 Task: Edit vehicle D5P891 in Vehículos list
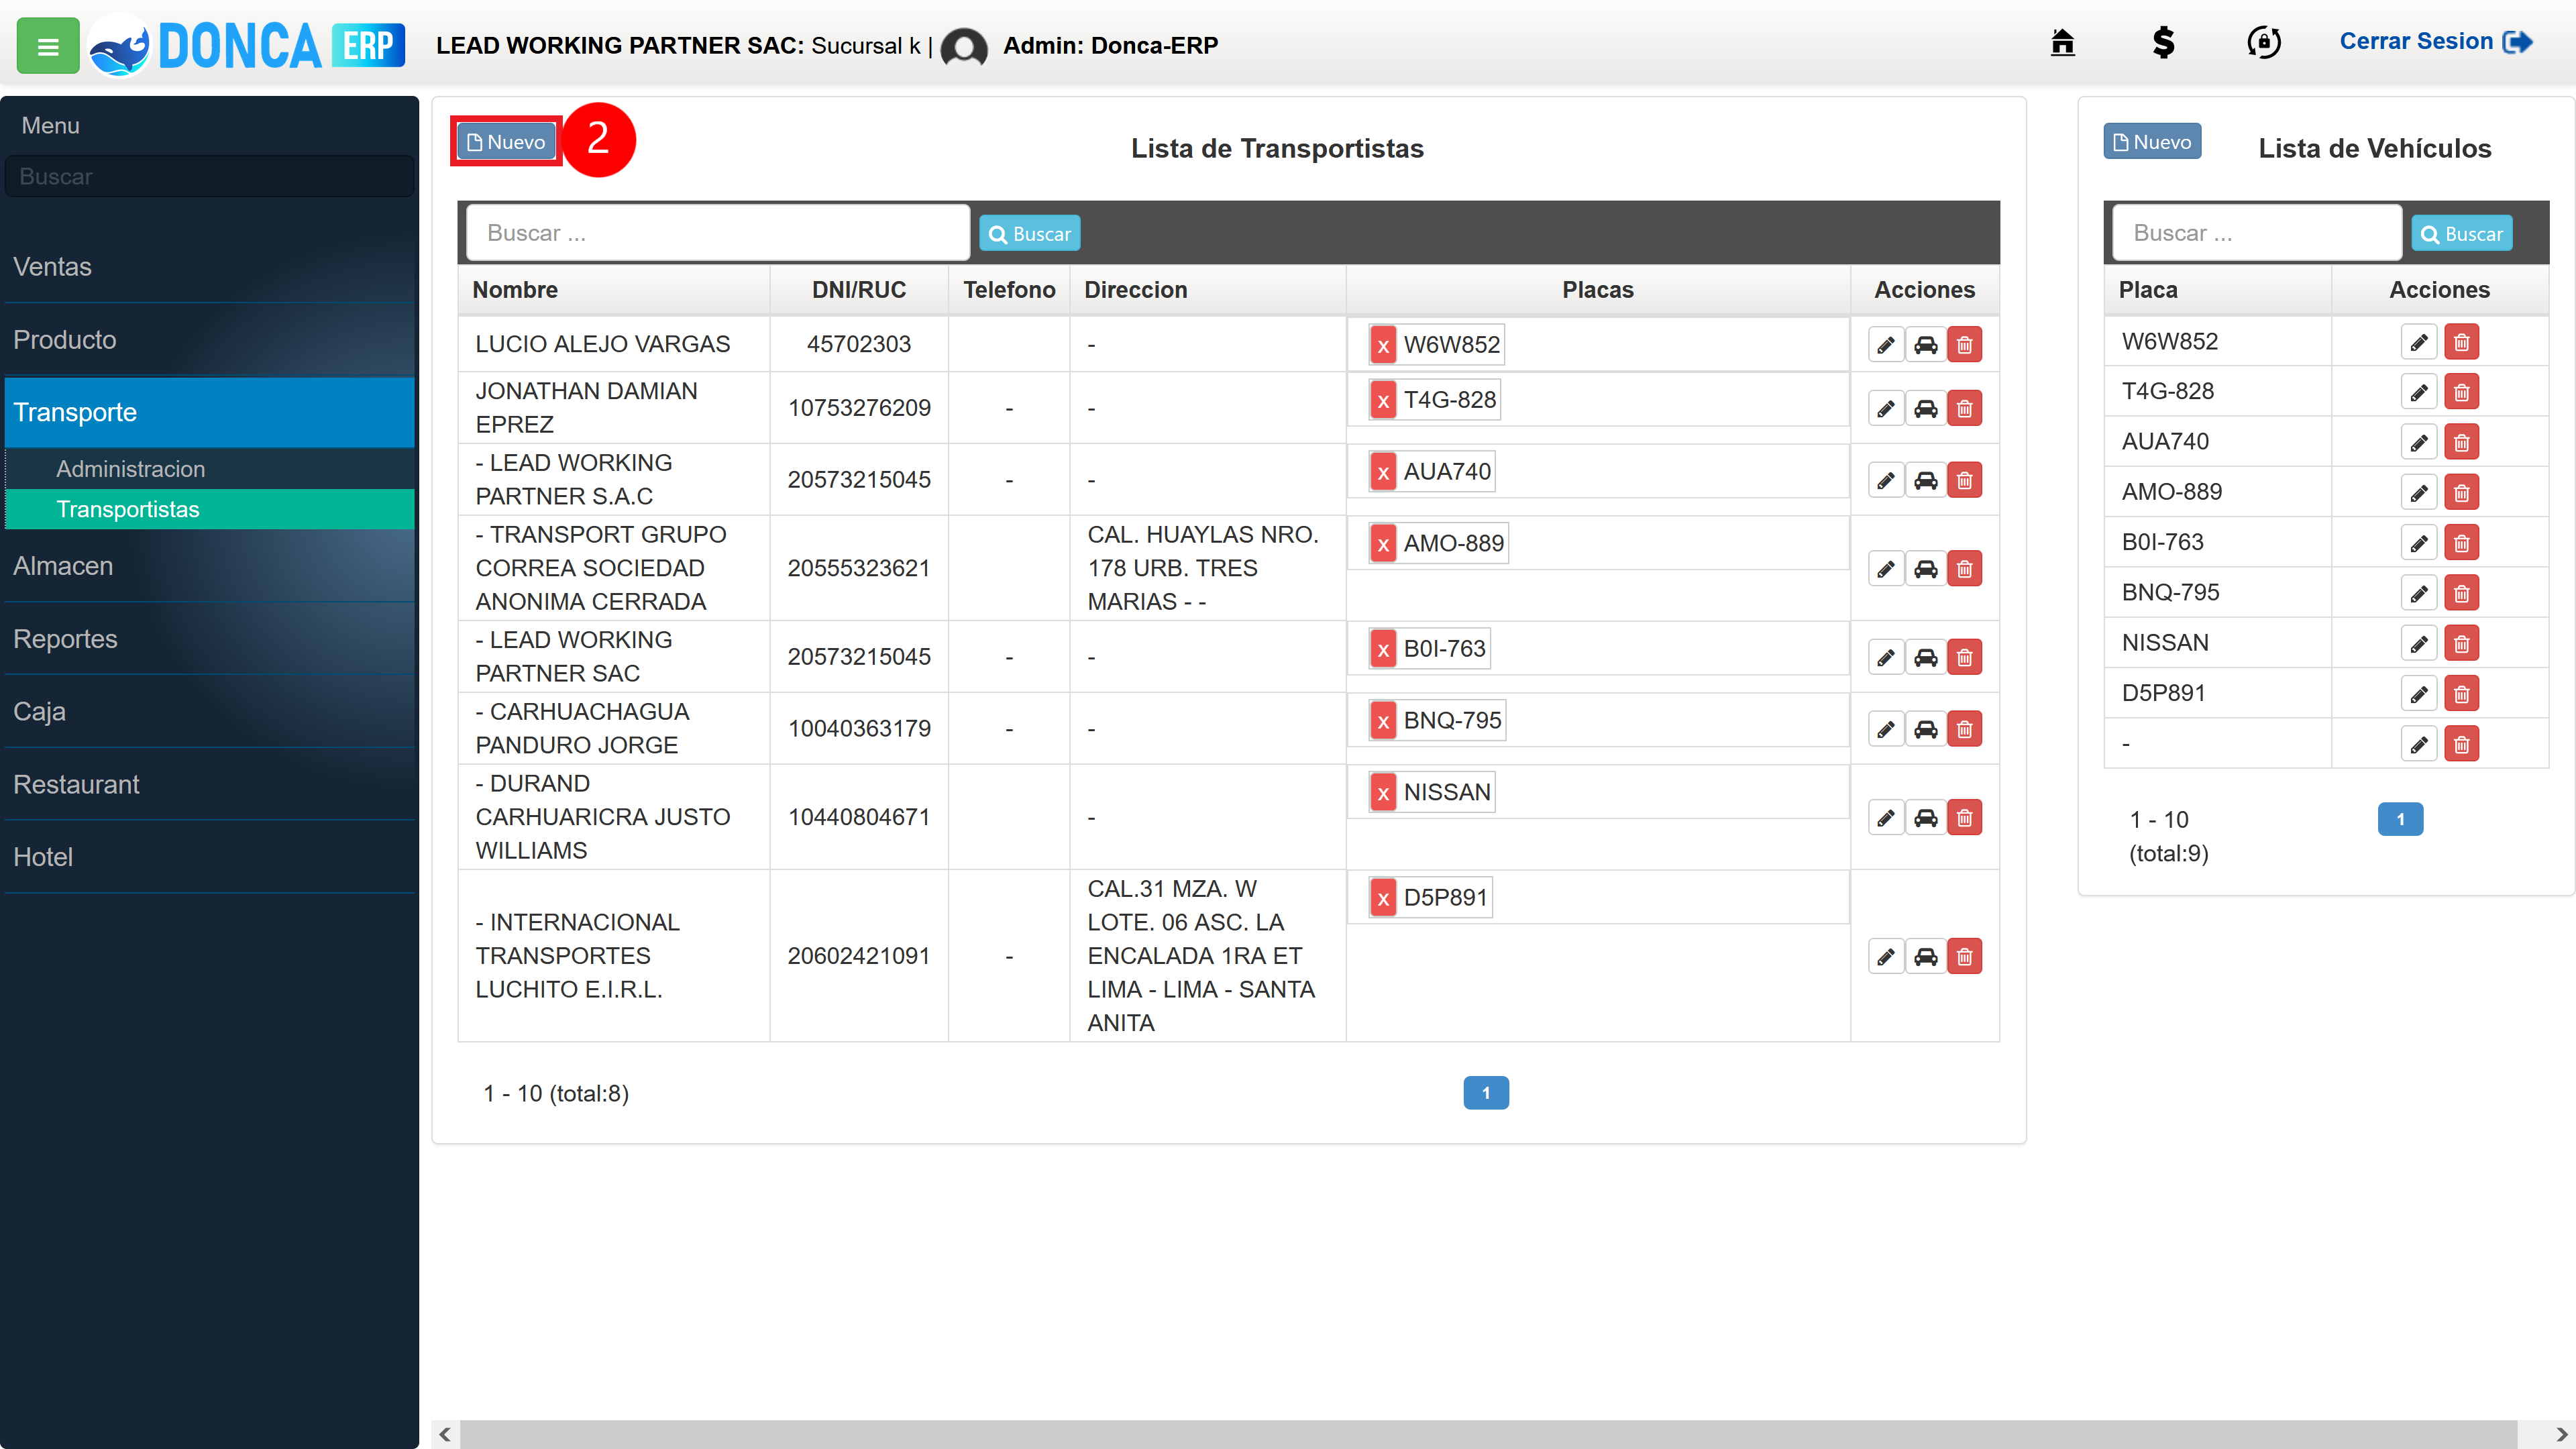(x=2419, y=694)
